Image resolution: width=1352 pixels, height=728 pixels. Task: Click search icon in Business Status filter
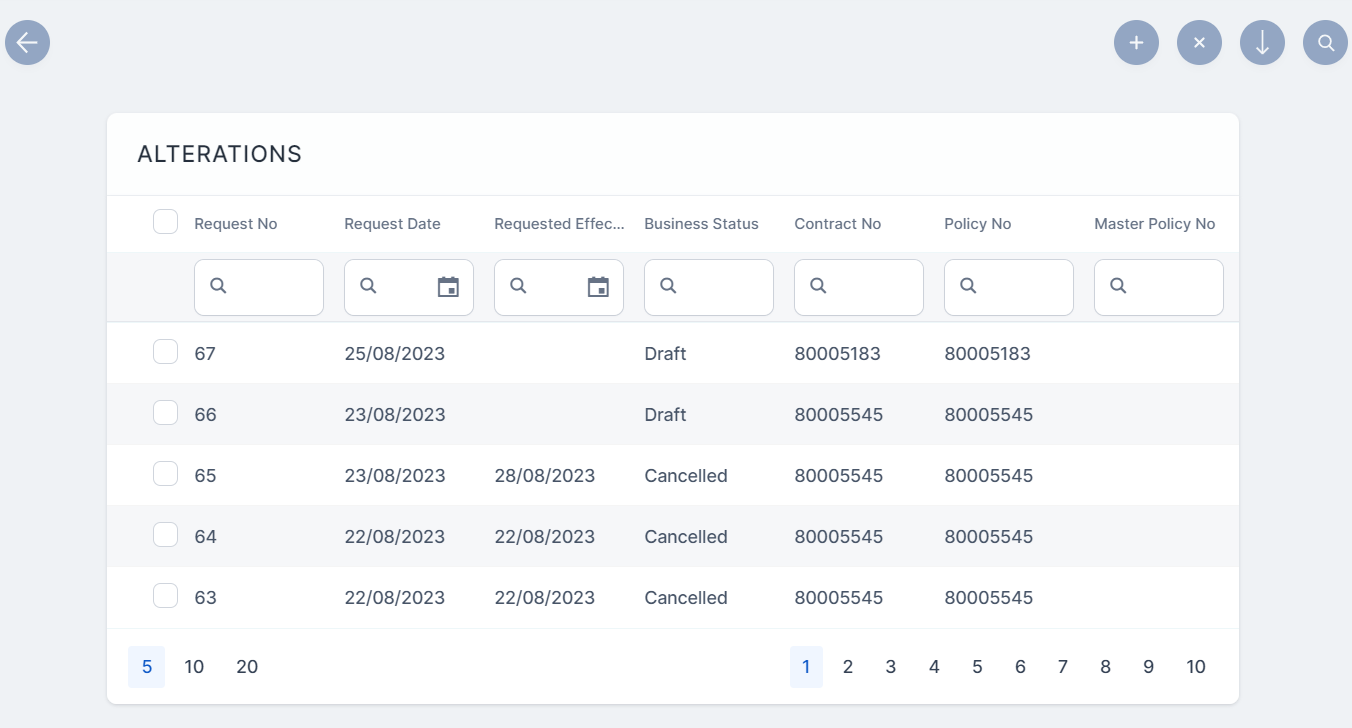click(668, 286)
